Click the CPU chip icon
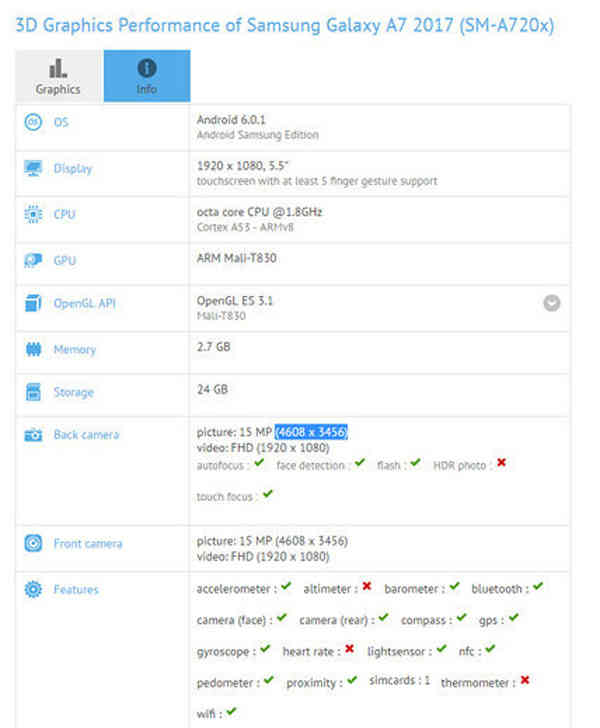600x728 pixels. pyautogui.click(x=33, y=214)
